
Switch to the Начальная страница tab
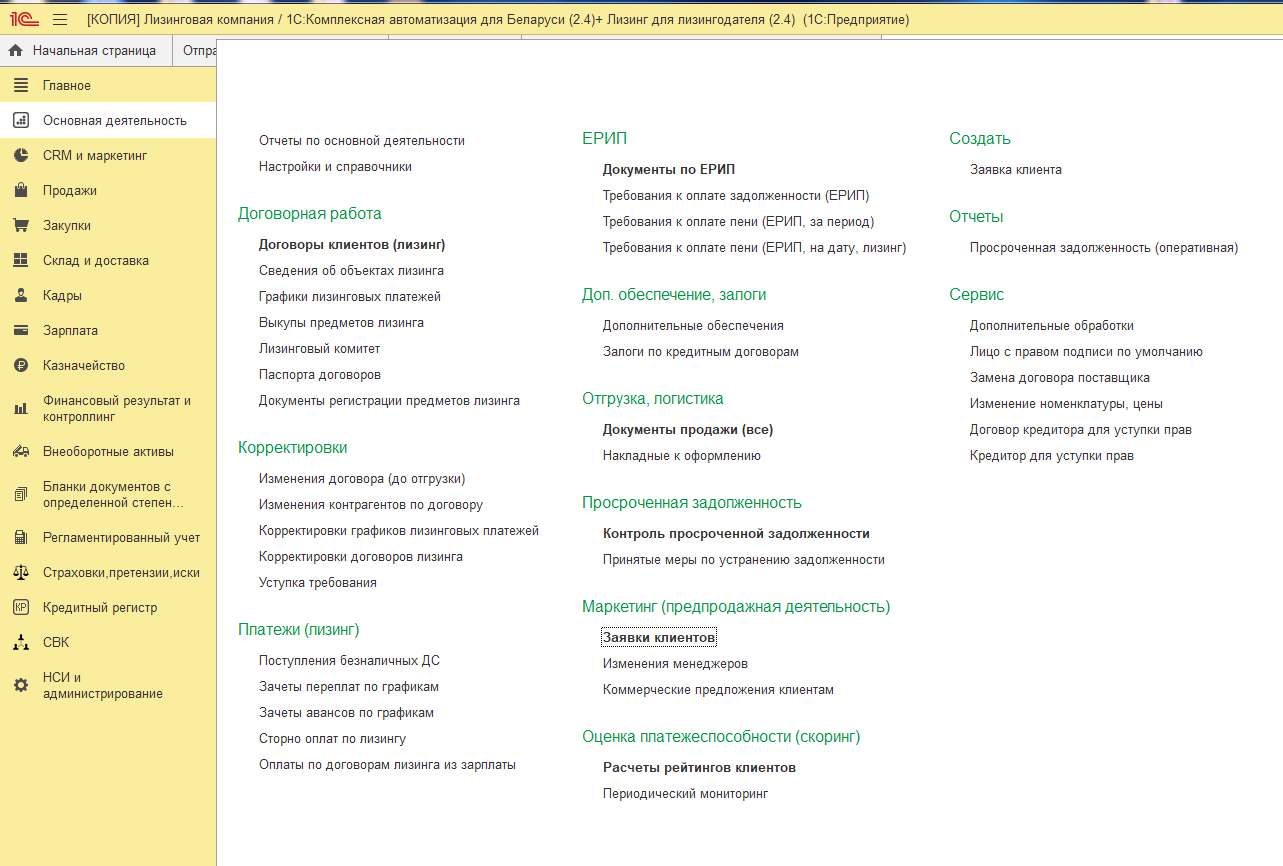[x=84, y=51]
